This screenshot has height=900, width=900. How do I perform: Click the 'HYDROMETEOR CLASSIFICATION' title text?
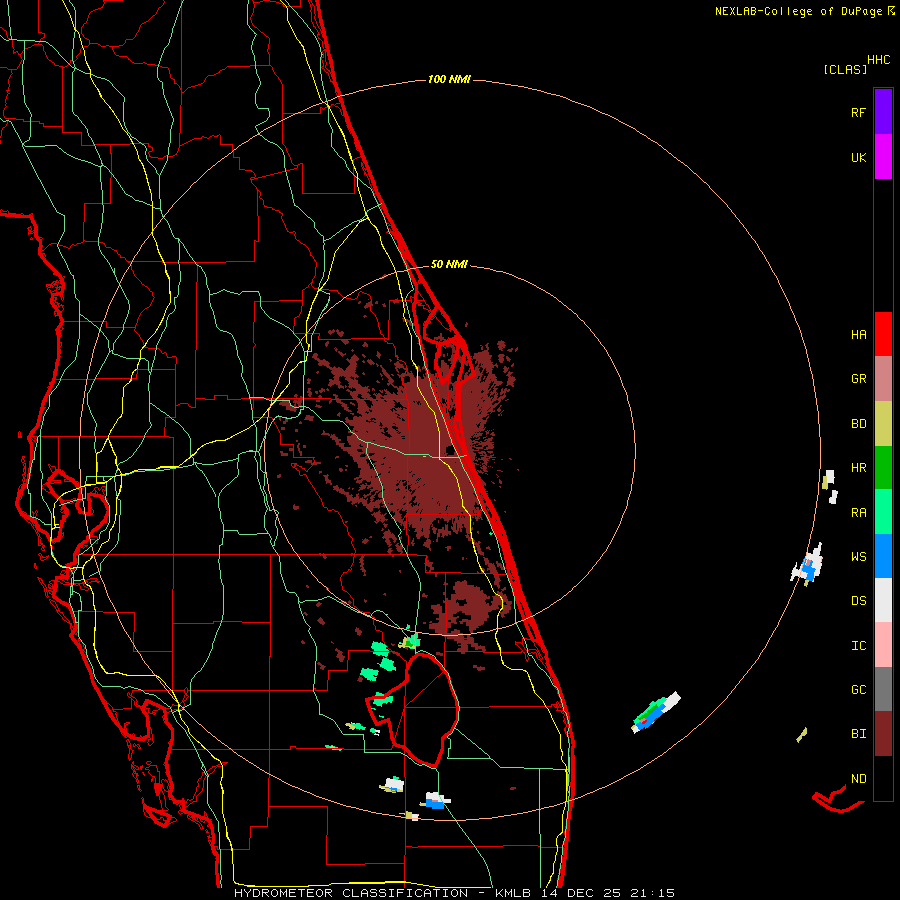(x=351, y=893)
